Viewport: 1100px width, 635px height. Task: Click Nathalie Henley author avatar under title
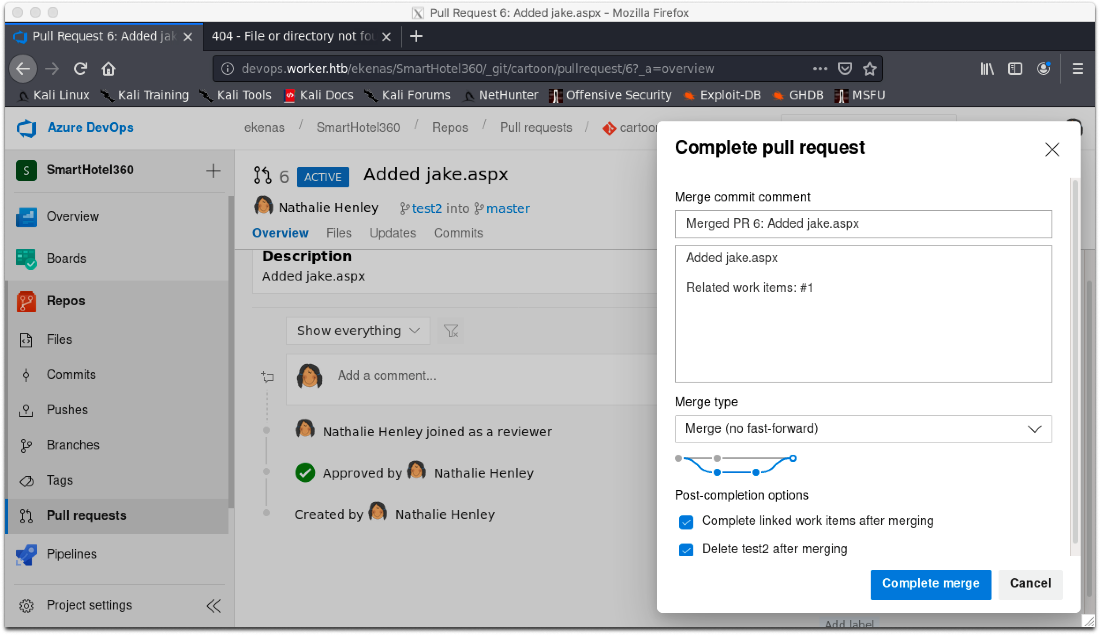pos(264,206)
